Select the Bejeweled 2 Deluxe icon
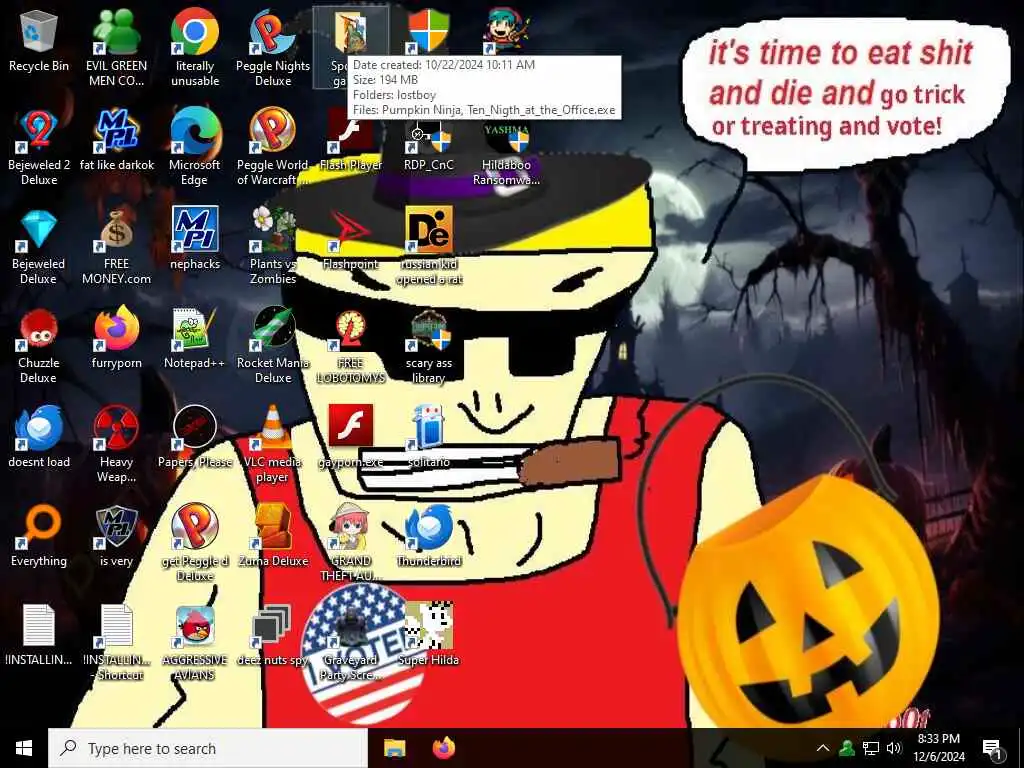 tap(39, 147)
